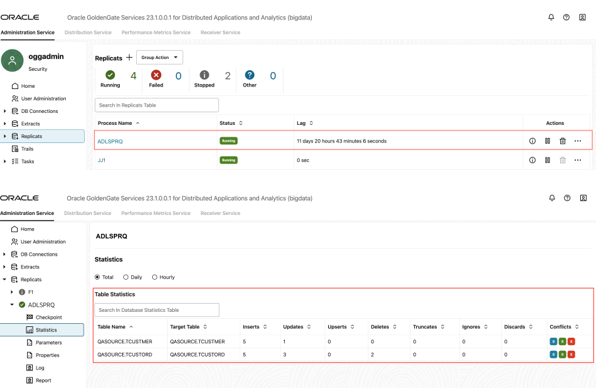This screenshot has height=388, width=613.
Task: Open user account icon on the Replicats page
Action: tap(582, 17)
